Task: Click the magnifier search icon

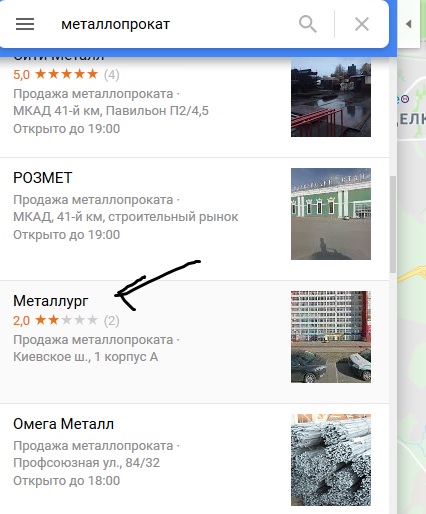Action: tap(307, 24)
